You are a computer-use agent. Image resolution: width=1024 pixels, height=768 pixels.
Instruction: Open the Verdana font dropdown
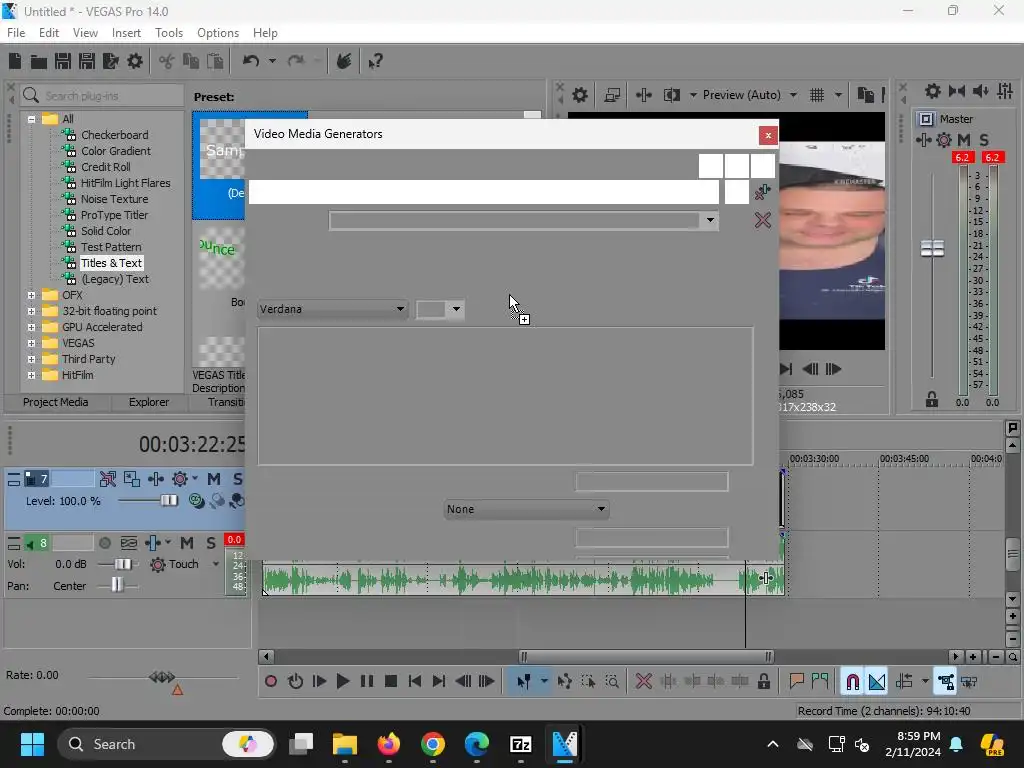(332, 309)
